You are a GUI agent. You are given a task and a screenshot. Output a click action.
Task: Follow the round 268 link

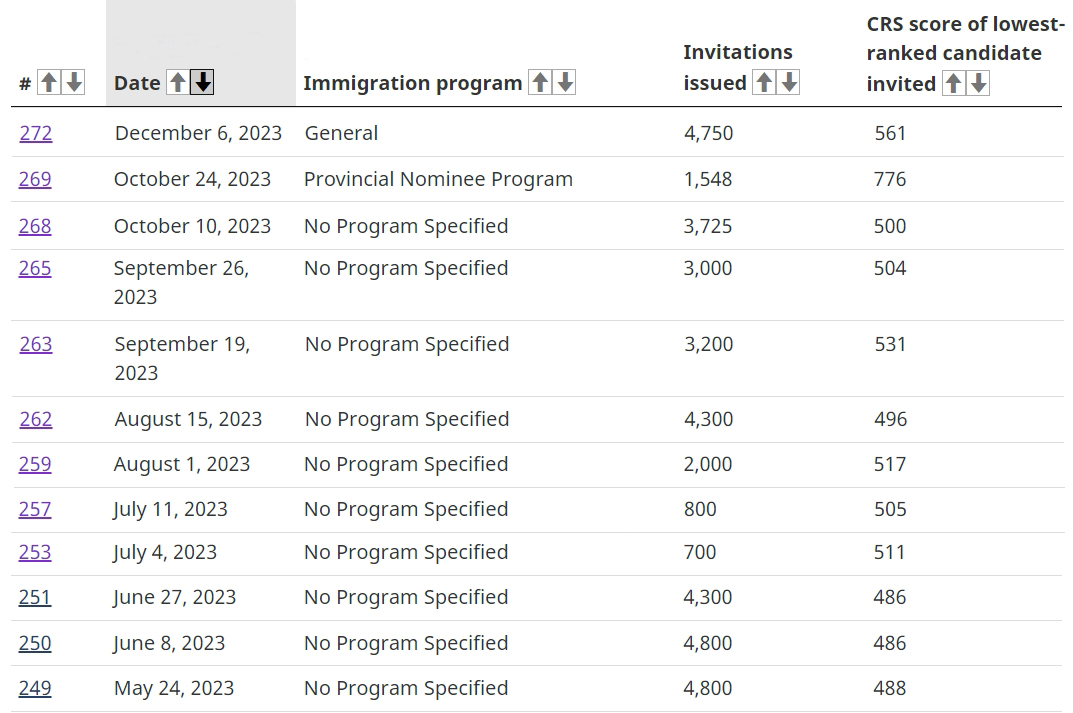35,226
